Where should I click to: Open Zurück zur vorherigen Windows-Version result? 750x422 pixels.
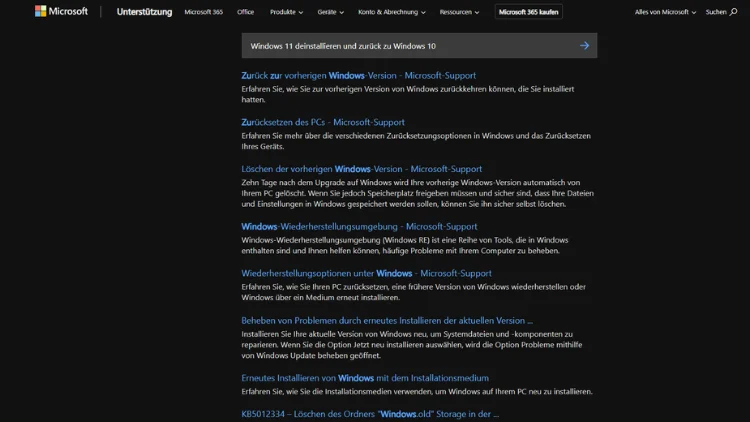[x=358, y=76]
